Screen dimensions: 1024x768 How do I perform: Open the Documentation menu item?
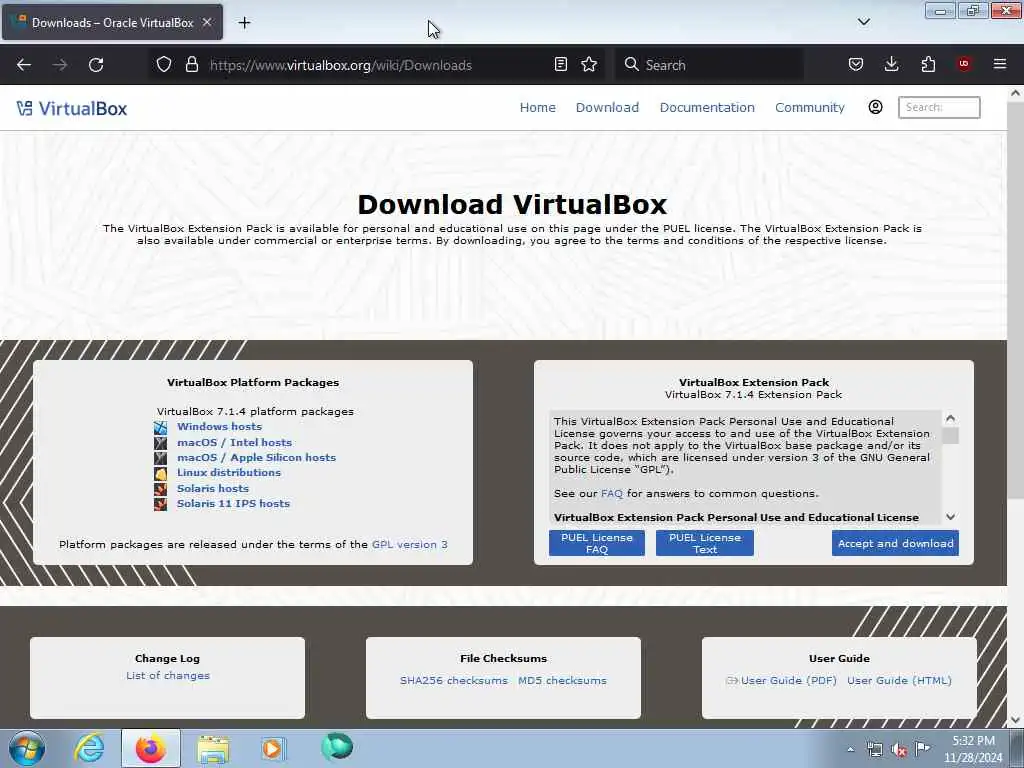[x=707, y=108]
